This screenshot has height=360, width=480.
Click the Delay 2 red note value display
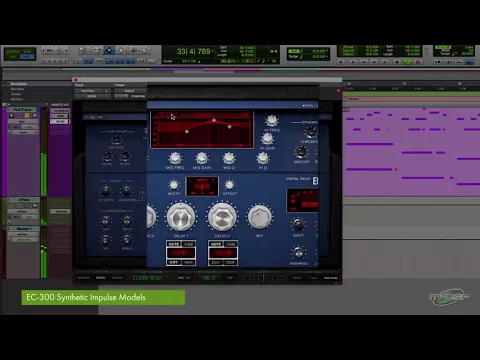click(x=223, y=253)
